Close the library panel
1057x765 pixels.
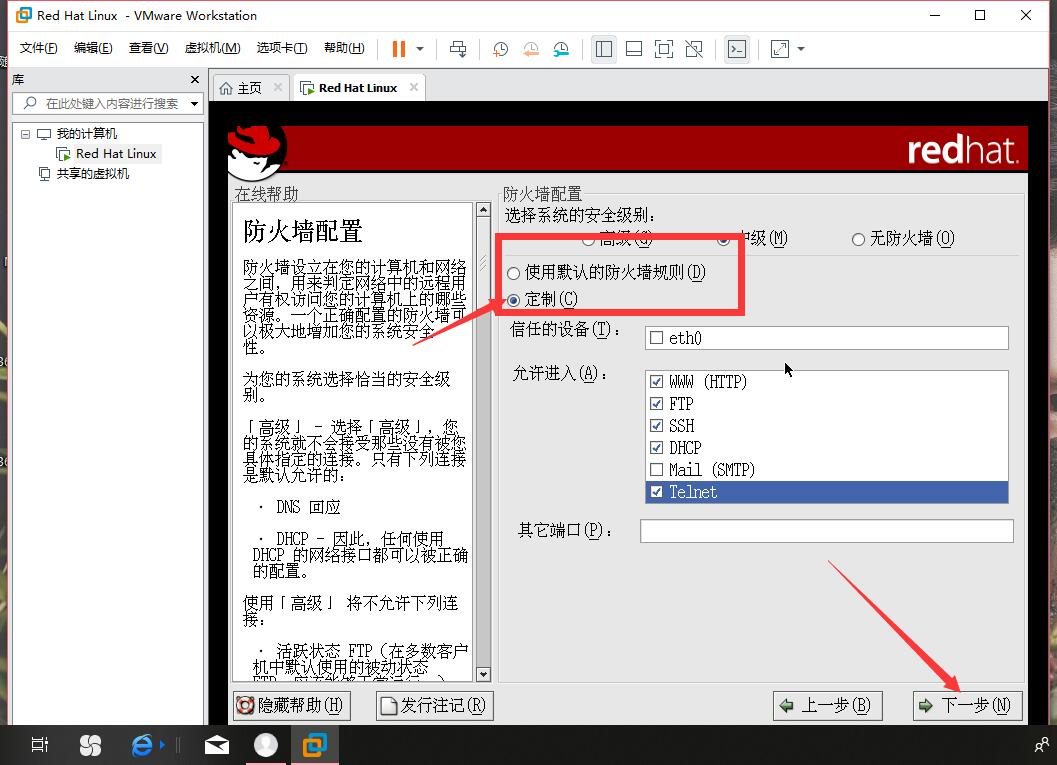195,80
